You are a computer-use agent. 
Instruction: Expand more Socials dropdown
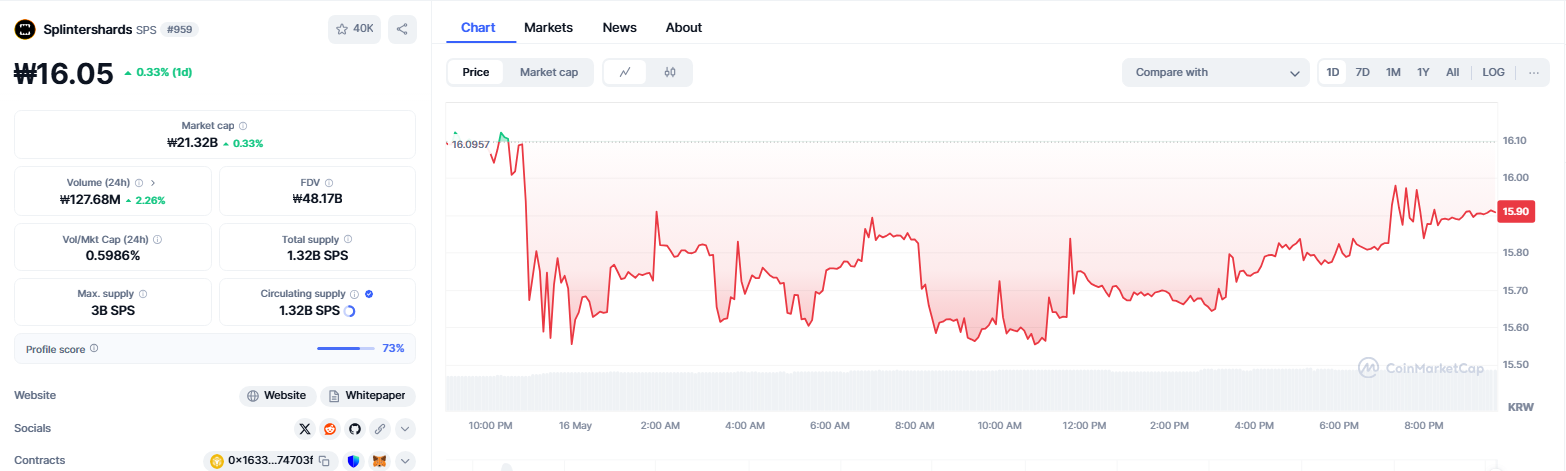click(x=404, y=429)
